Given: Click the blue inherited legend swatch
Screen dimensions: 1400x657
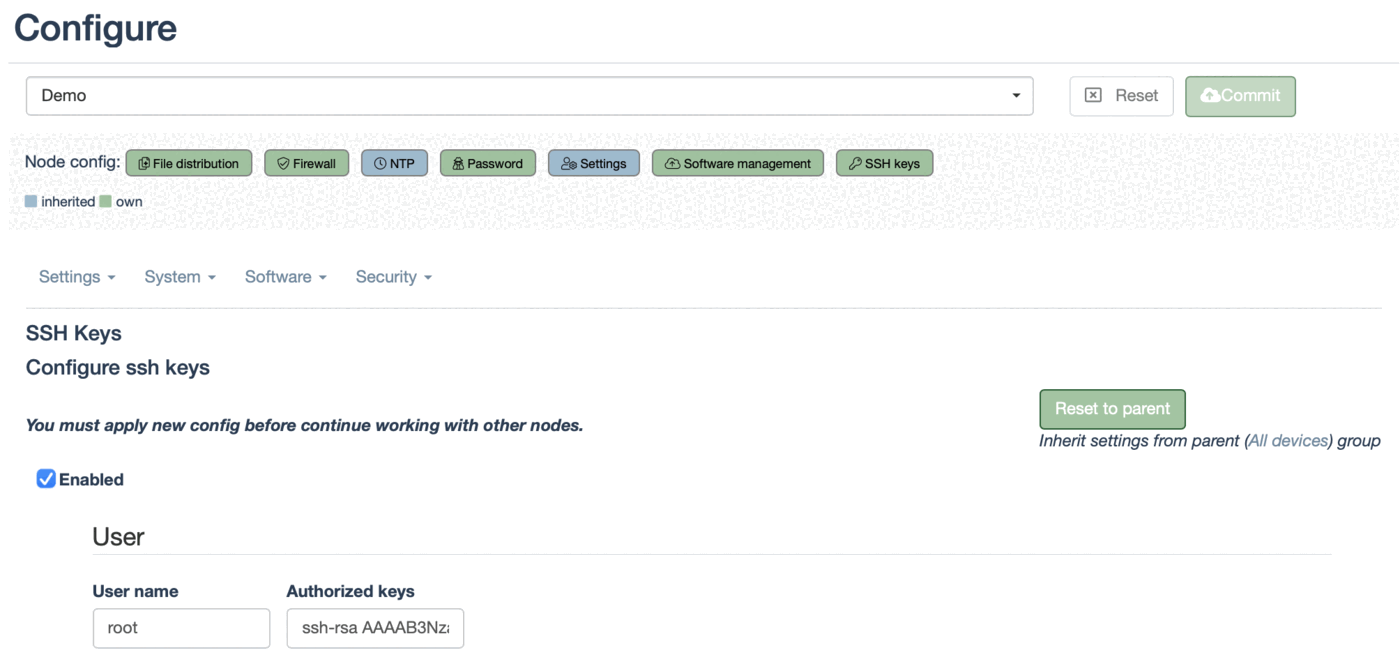Looking at the screenshot, I should coord(31,202).
